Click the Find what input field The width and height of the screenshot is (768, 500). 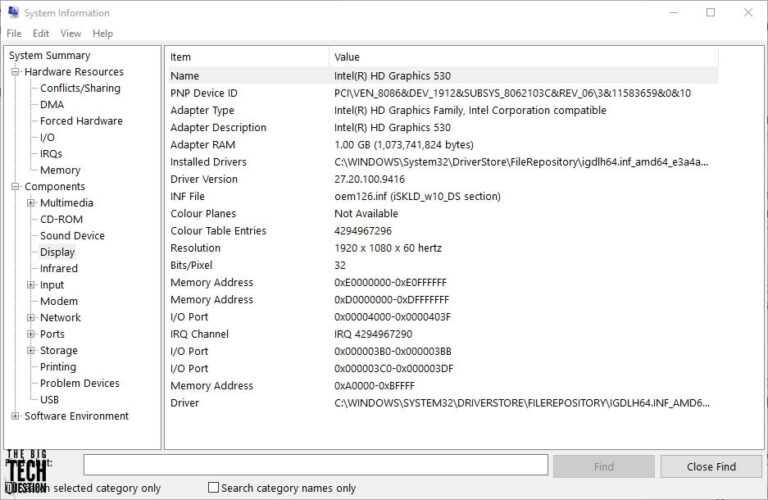315,465
